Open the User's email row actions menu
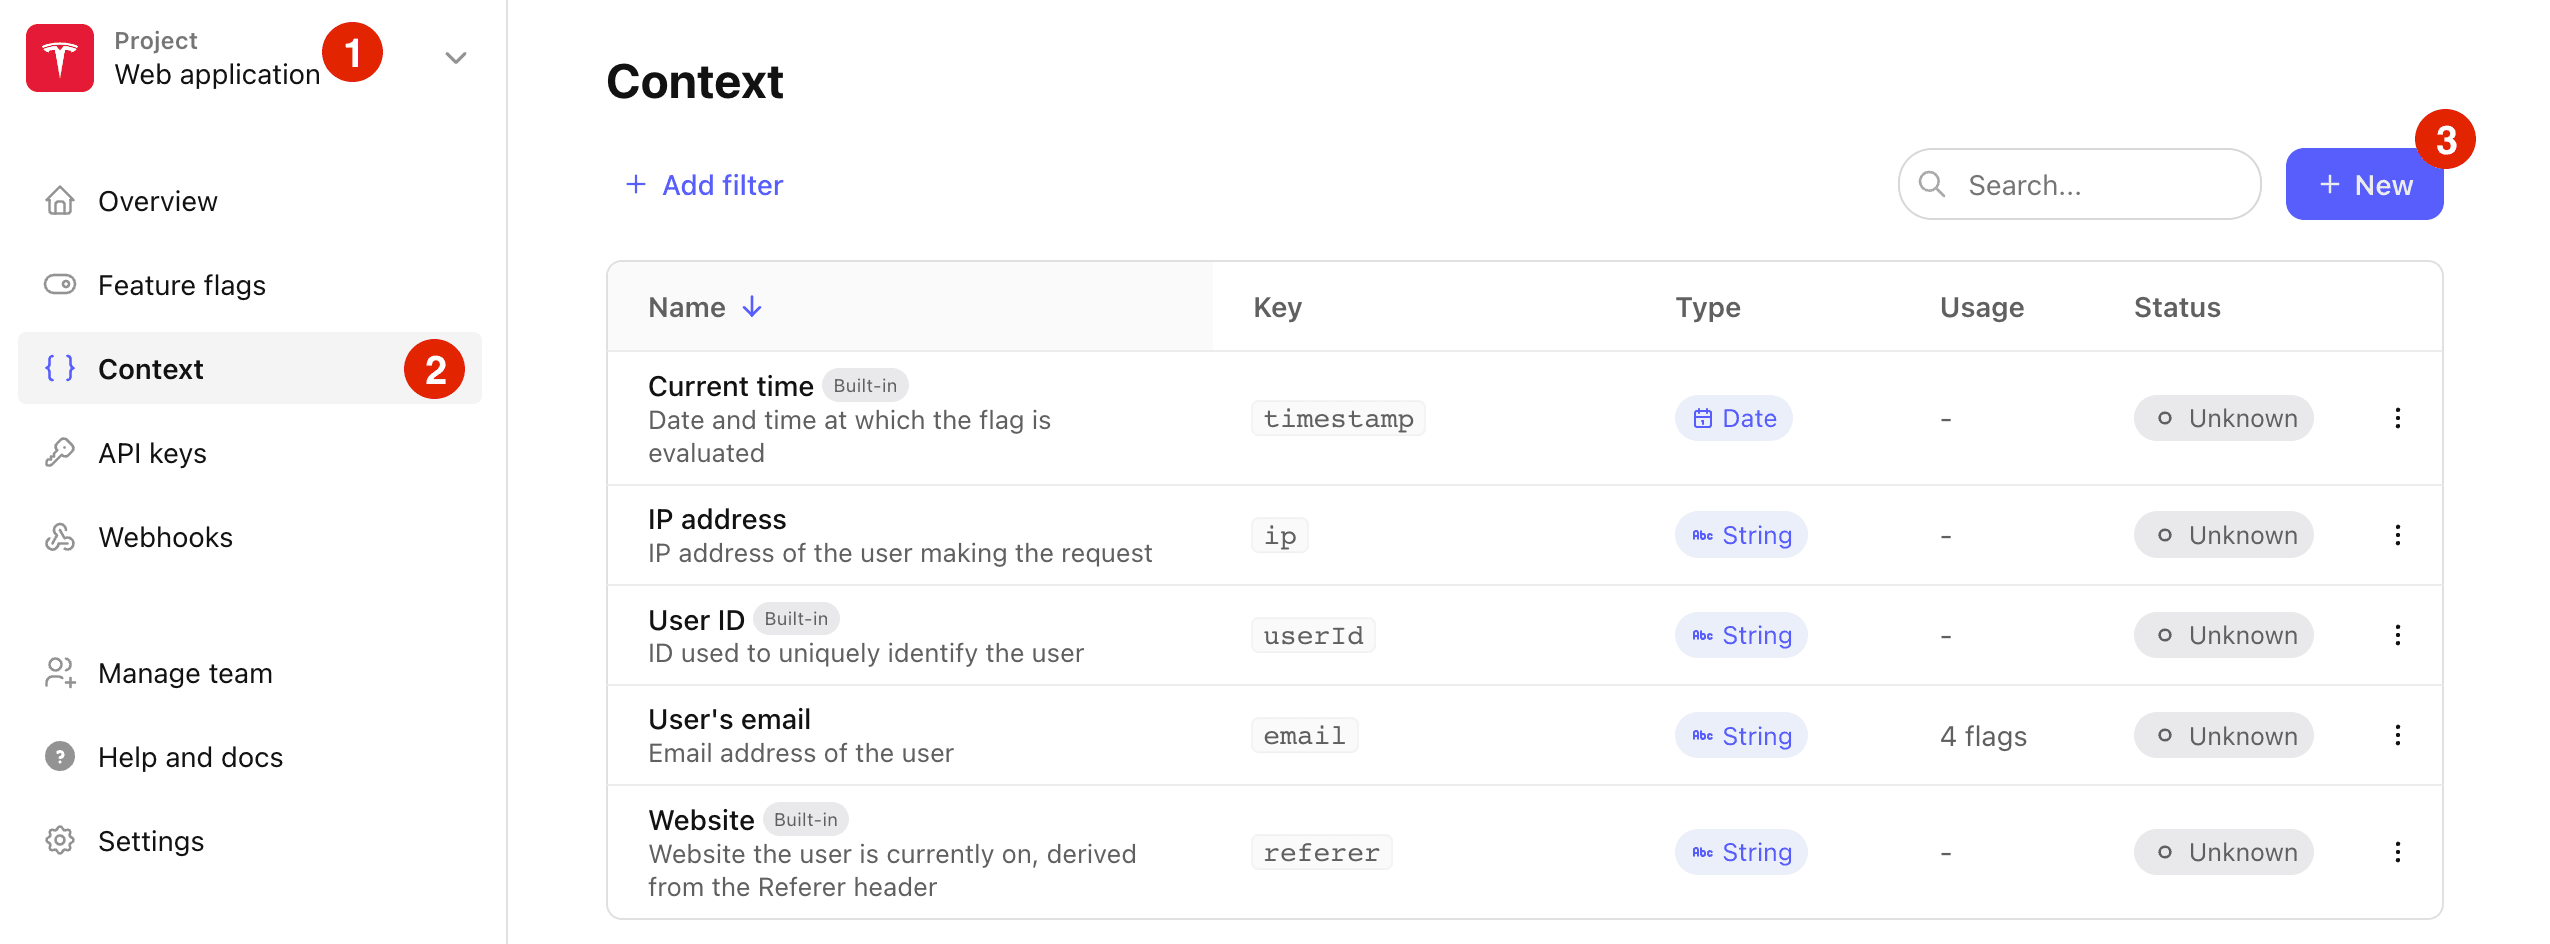The height and width of the screenshot is (944, 2550). point(2397,735)
